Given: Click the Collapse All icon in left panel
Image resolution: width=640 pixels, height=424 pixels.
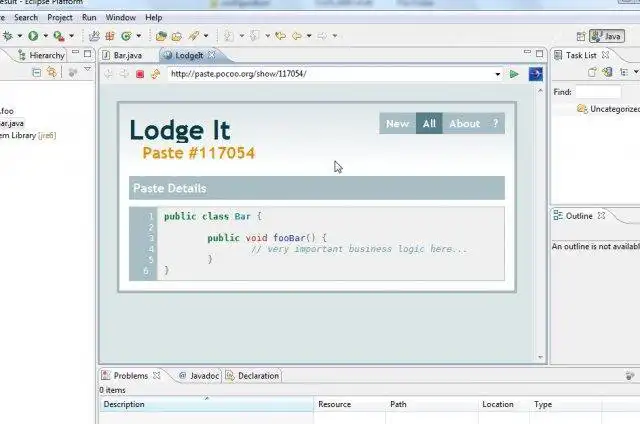Looking at the screenshot, I should [x=36, y=73].
